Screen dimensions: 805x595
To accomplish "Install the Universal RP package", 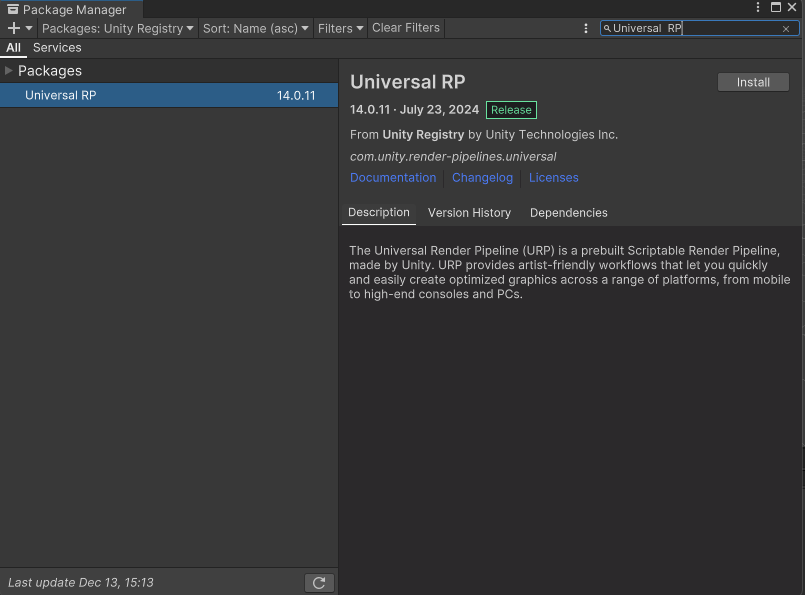I will (x=753, y=82).
